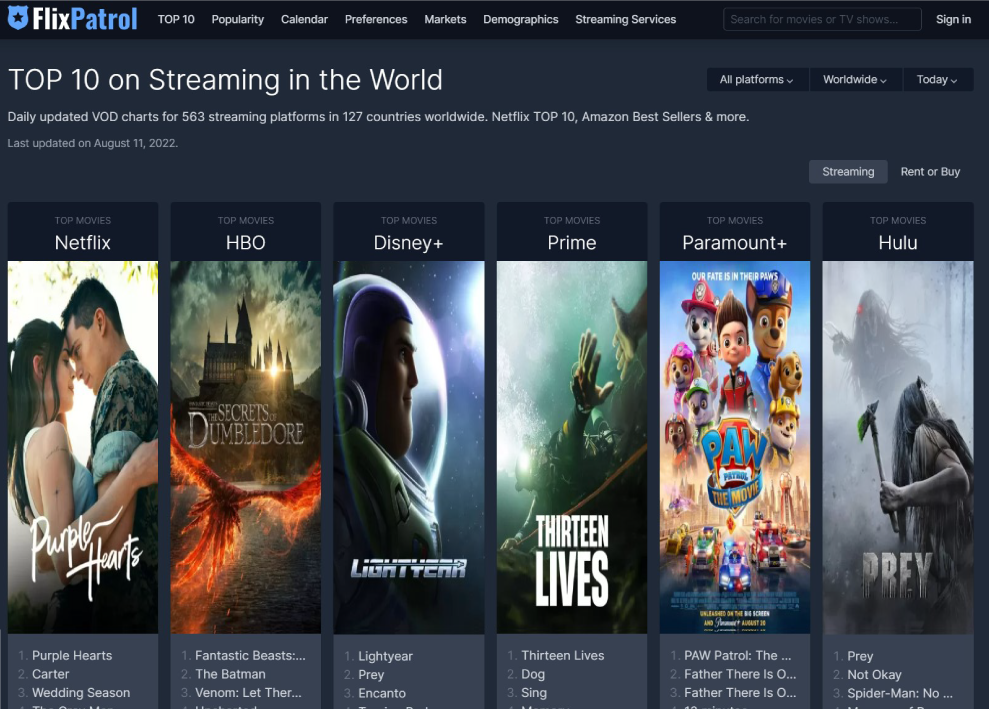Click the Secrets of Dumbledore poster

pyautogui.click(x=245, y=447)
